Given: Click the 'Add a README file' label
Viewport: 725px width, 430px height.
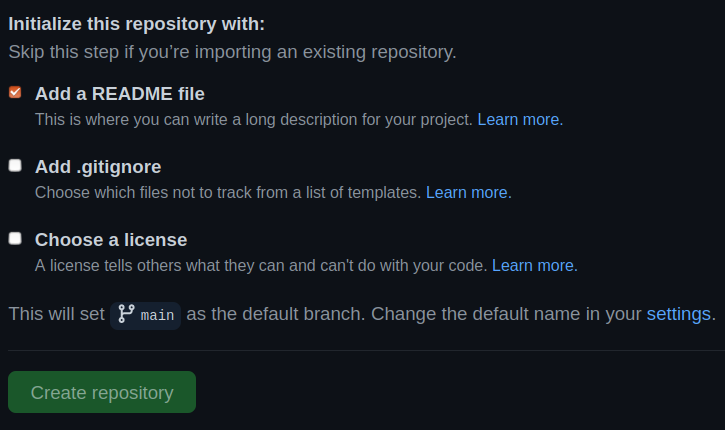Looking at the screenshot, I should click(x=120, y=94).
